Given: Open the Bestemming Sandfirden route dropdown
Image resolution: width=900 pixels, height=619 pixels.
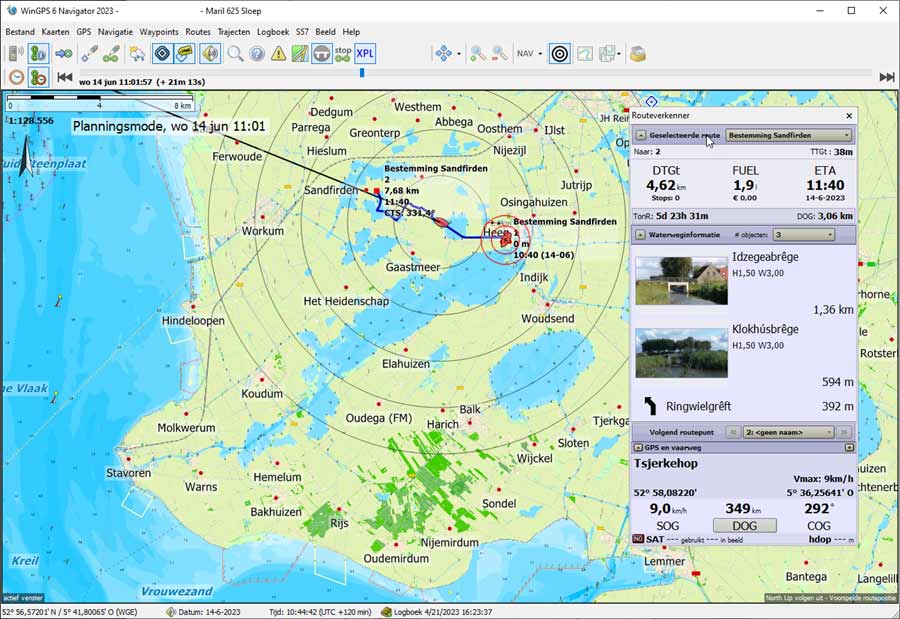Looking at the screenshot, I should click(789, 136).
